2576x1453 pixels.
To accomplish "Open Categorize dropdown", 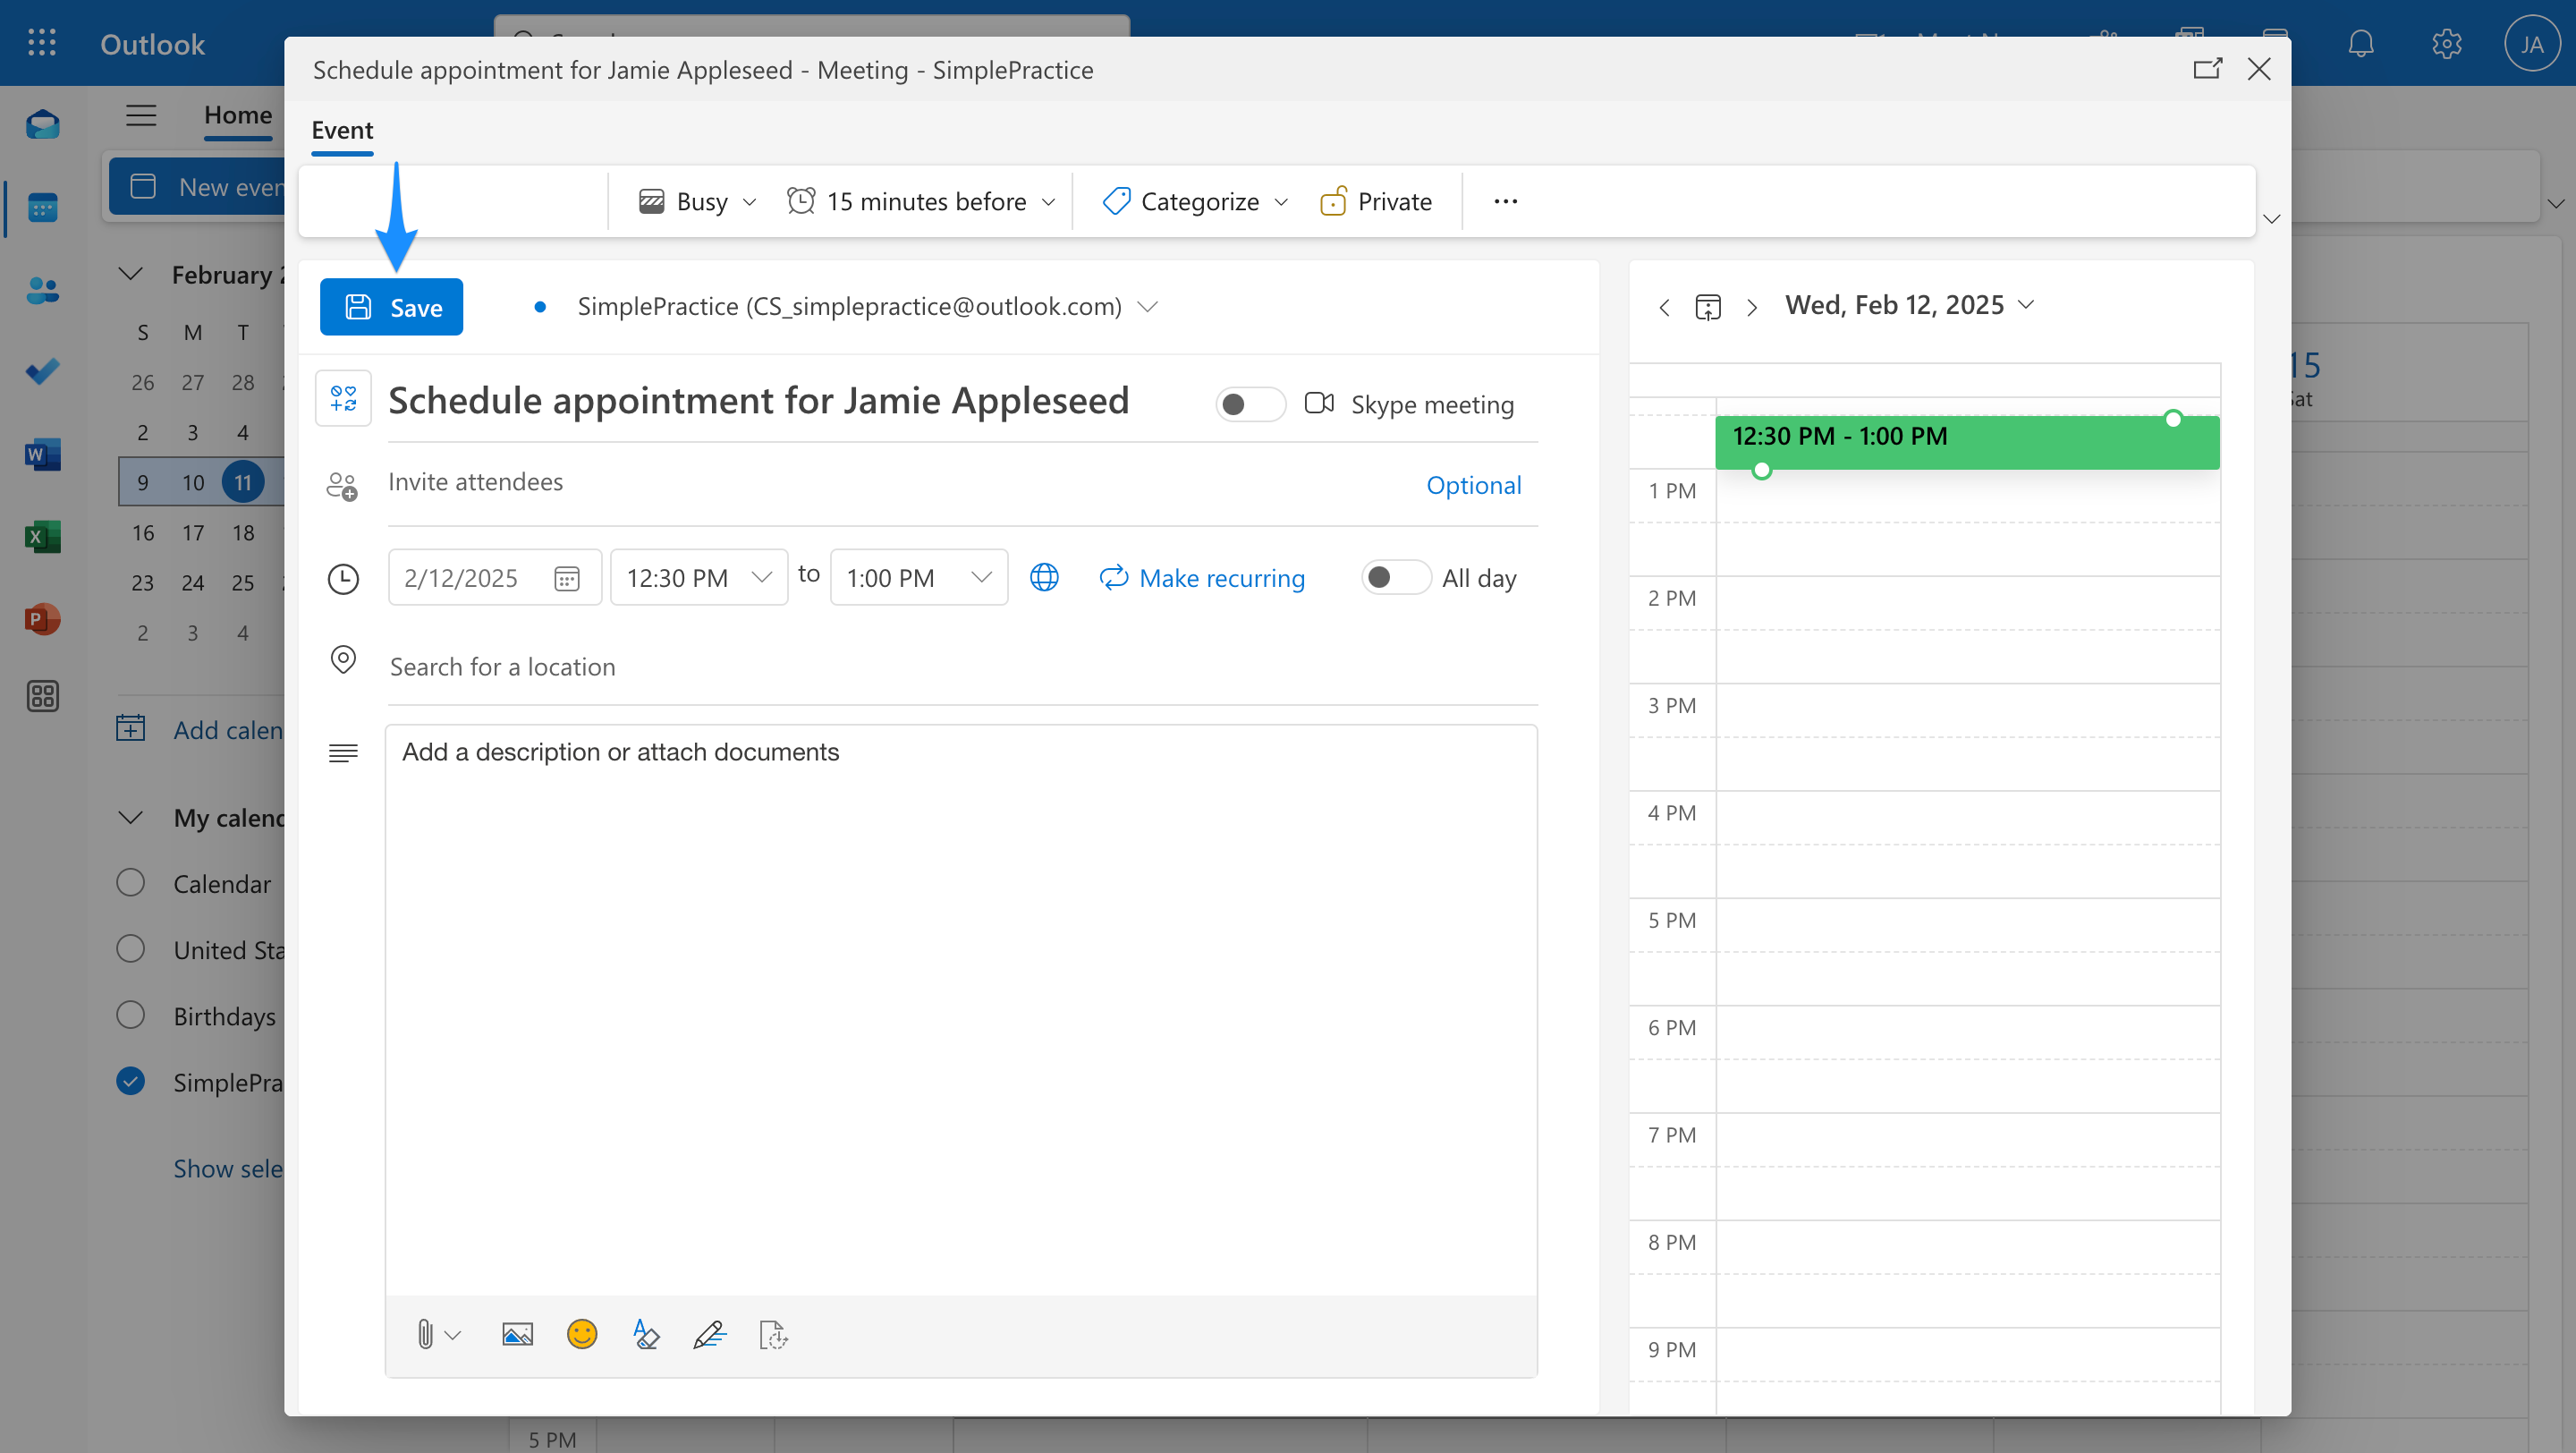I will [1195, 201].
